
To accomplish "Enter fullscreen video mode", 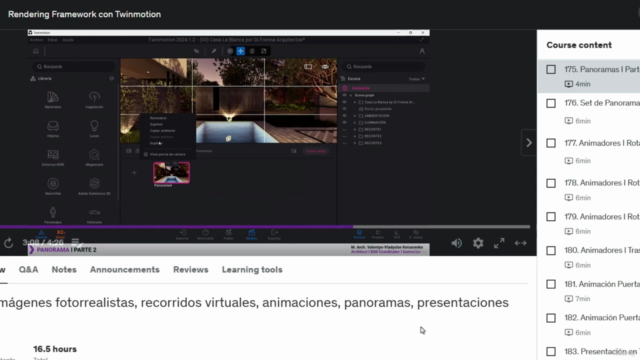I will click(499, 243).
